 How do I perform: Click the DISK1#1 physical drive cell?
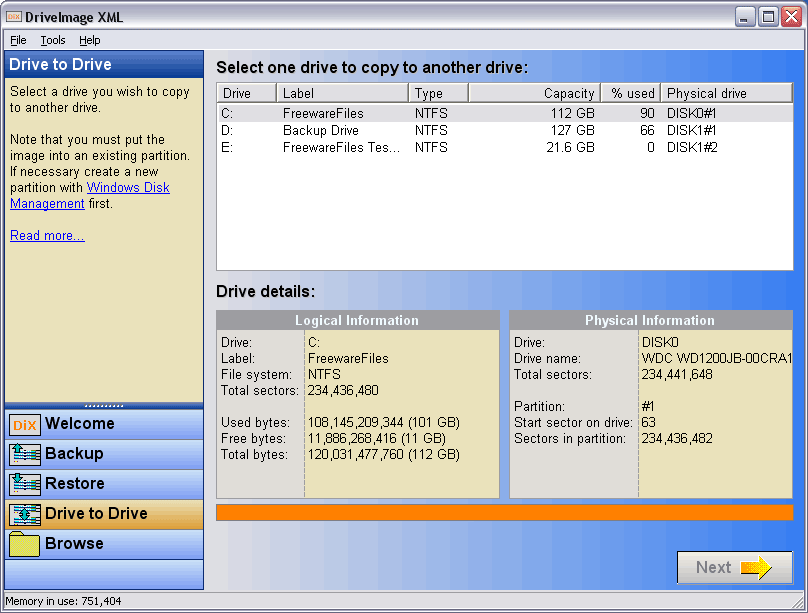click(691, 130)
